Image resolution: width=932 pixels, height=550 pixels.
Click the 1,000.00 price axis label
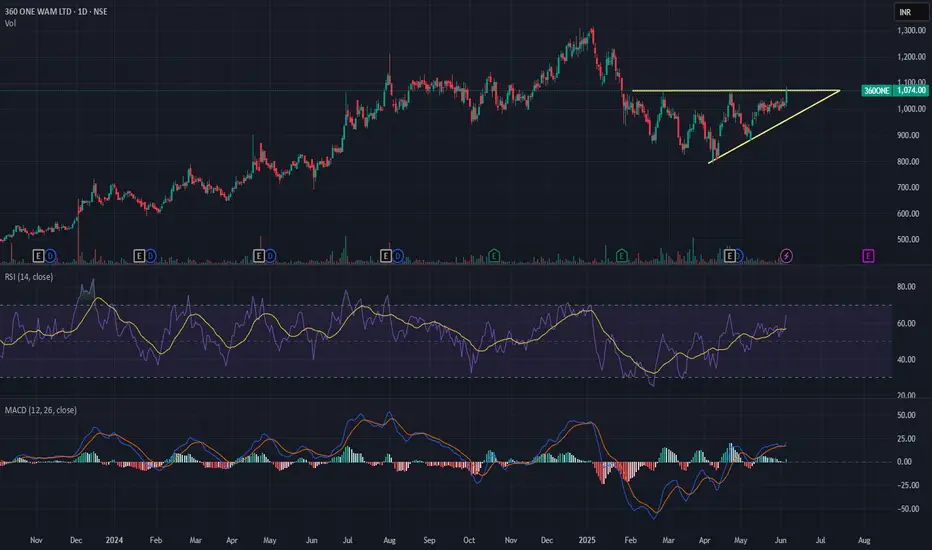[x=911, y=109]
